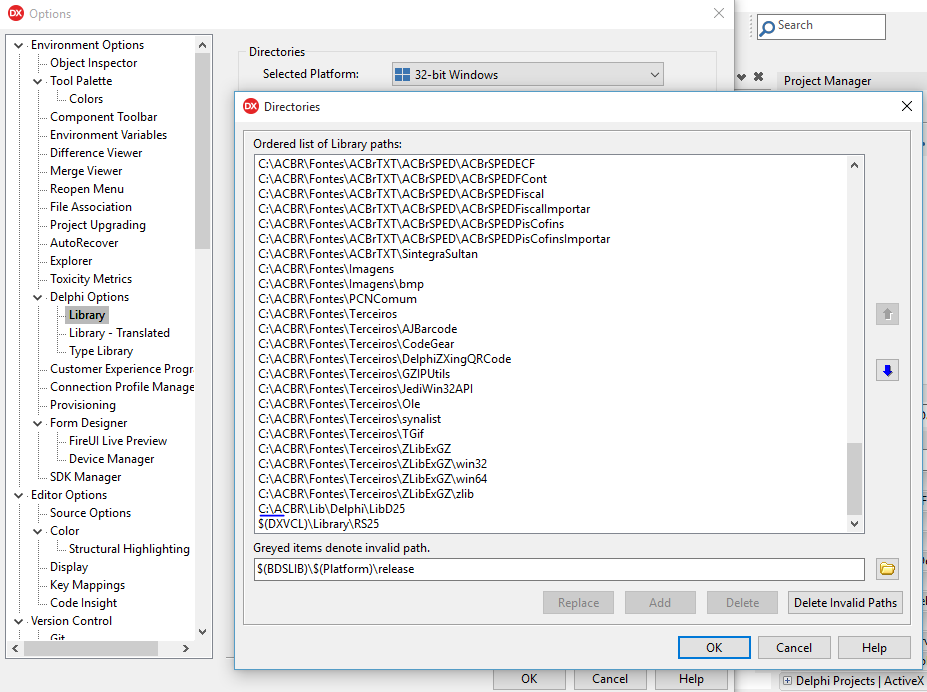The width and height of the screenshot is (927, 692).
Task: Close the Directories dialog
Action: (x=906, y=106)
